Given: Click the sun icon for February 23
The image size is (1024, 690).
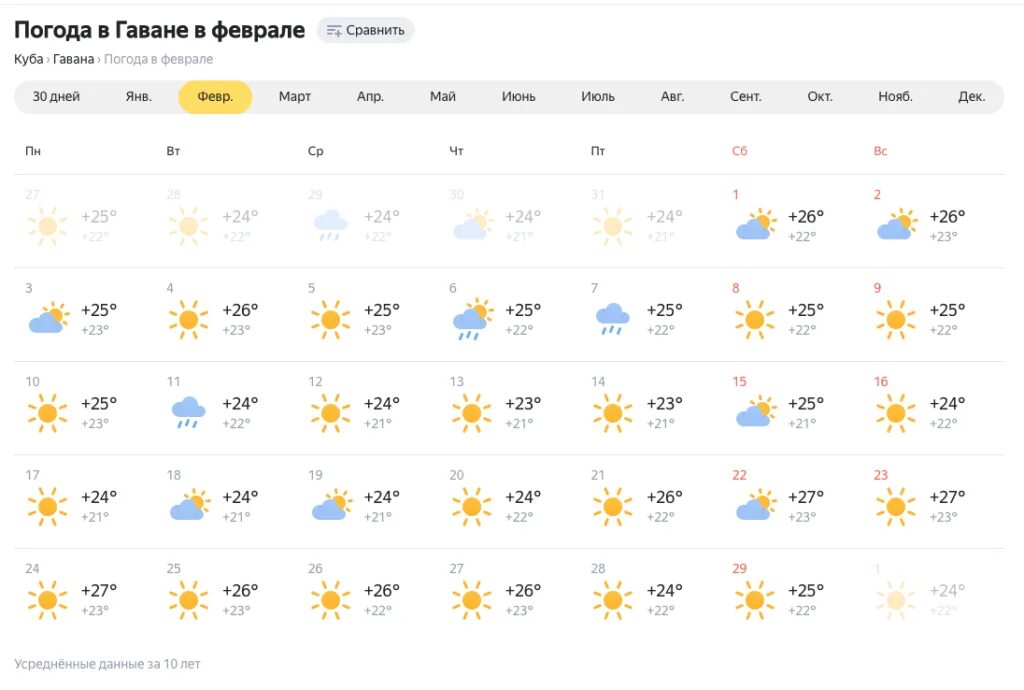Looking at the screenshot, I should 895,507.
